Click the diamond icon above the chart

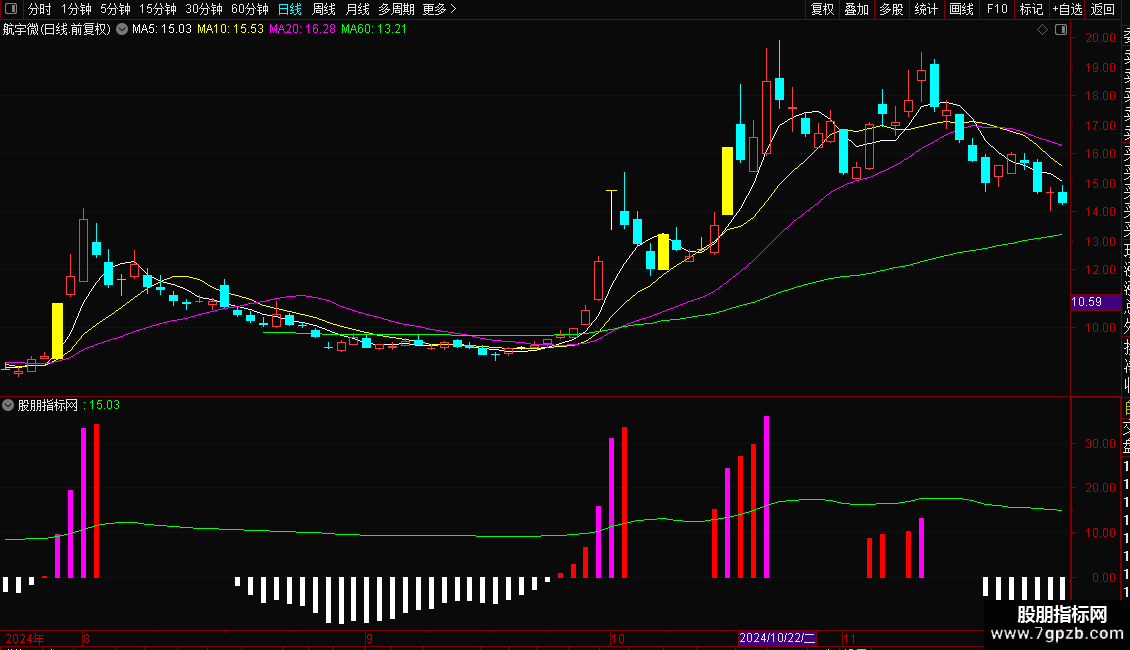(x=1042, y=30)
